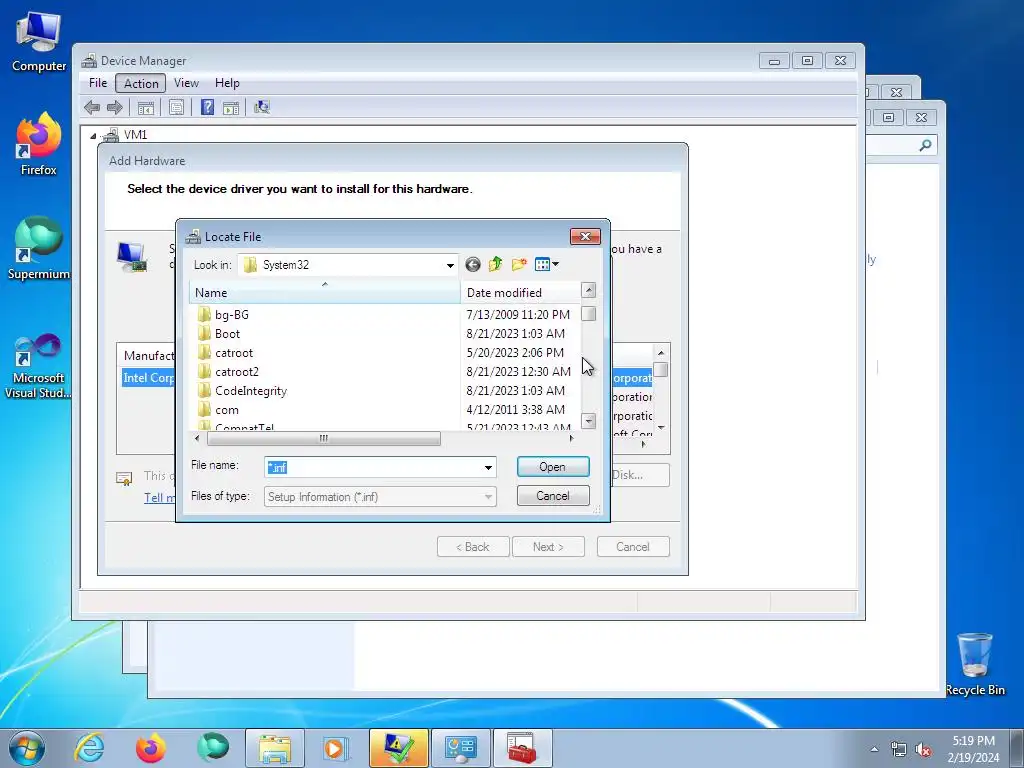Image resolution: width=1024 pixels, height=768 pixels.
Task: Click the taskbar clock showing 5:19 PM
Action: click(973, 749)
